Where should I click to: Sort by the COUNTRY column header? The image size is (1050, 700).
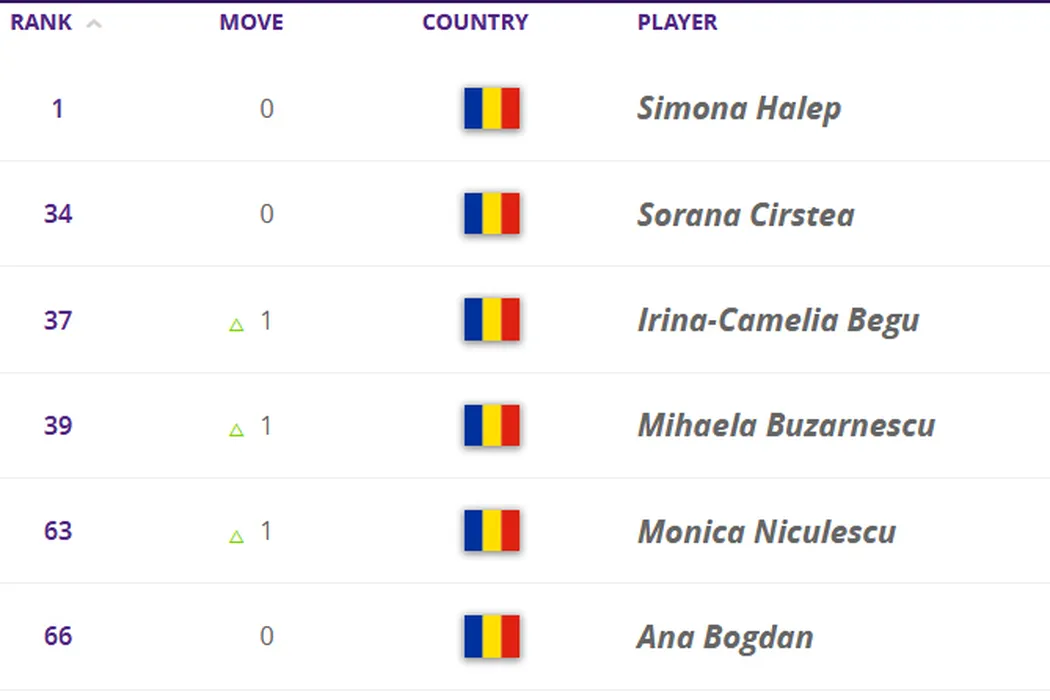tap(475, 22)
